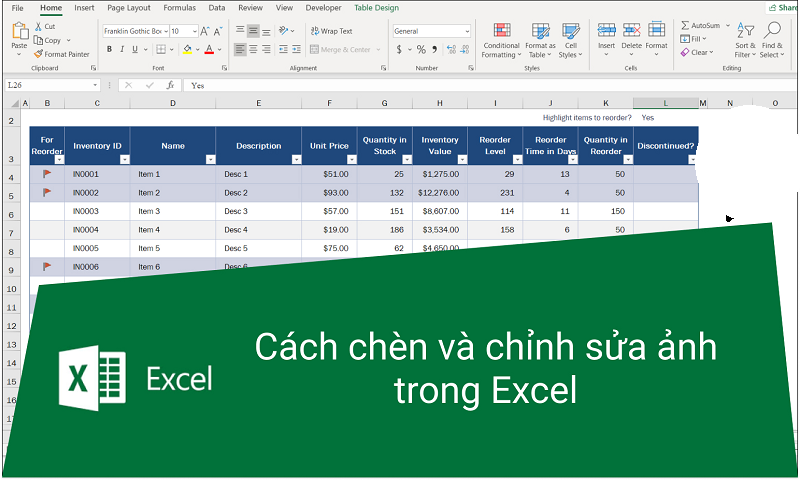Switch to the Insert tab
Image resolution: width=800 pixels, height=480 pixels.
[x=84, y=8]
